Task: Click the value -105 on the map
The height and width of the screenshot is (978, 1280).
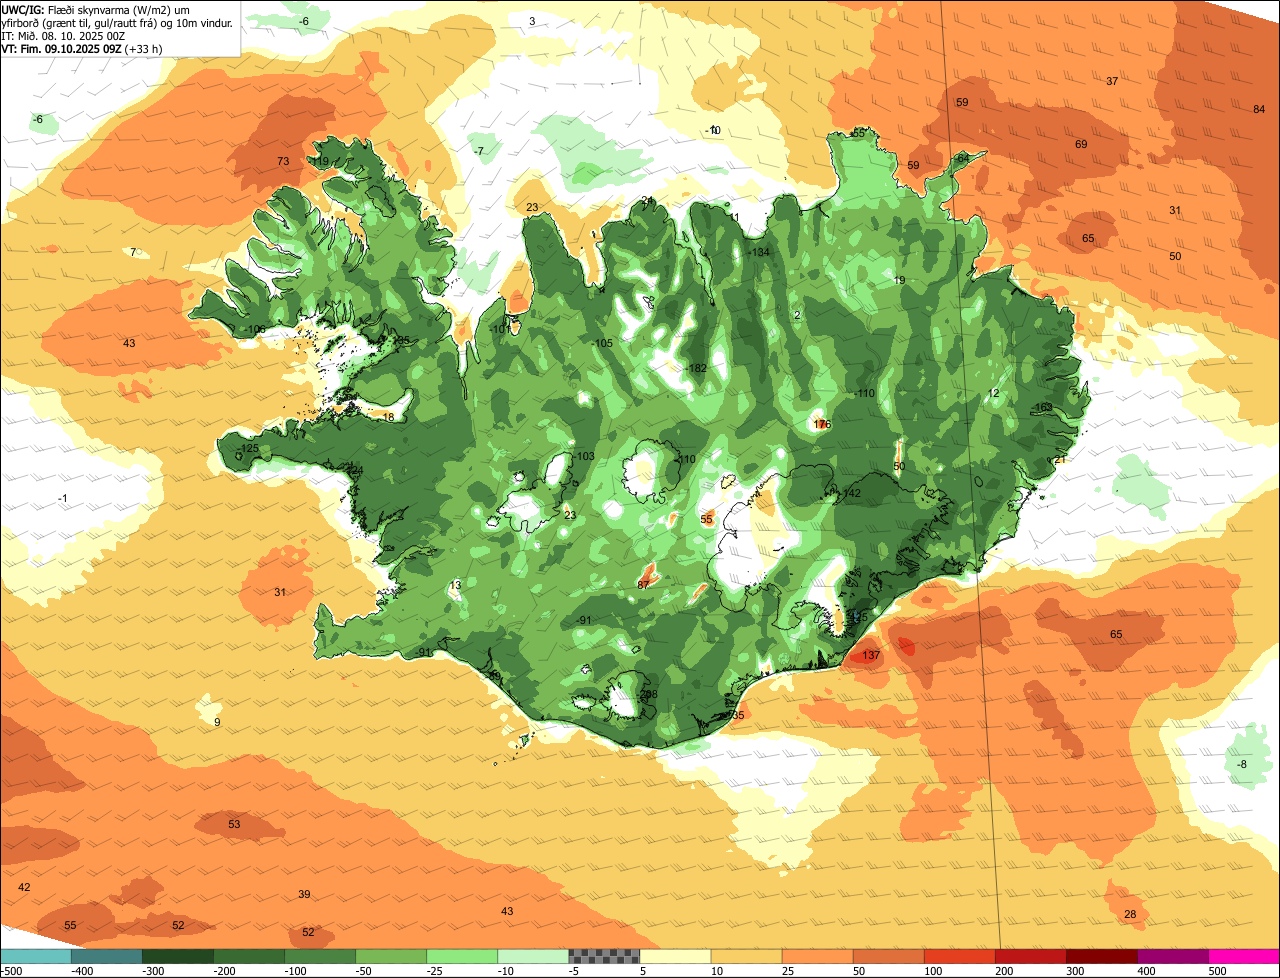Action: 601,343
